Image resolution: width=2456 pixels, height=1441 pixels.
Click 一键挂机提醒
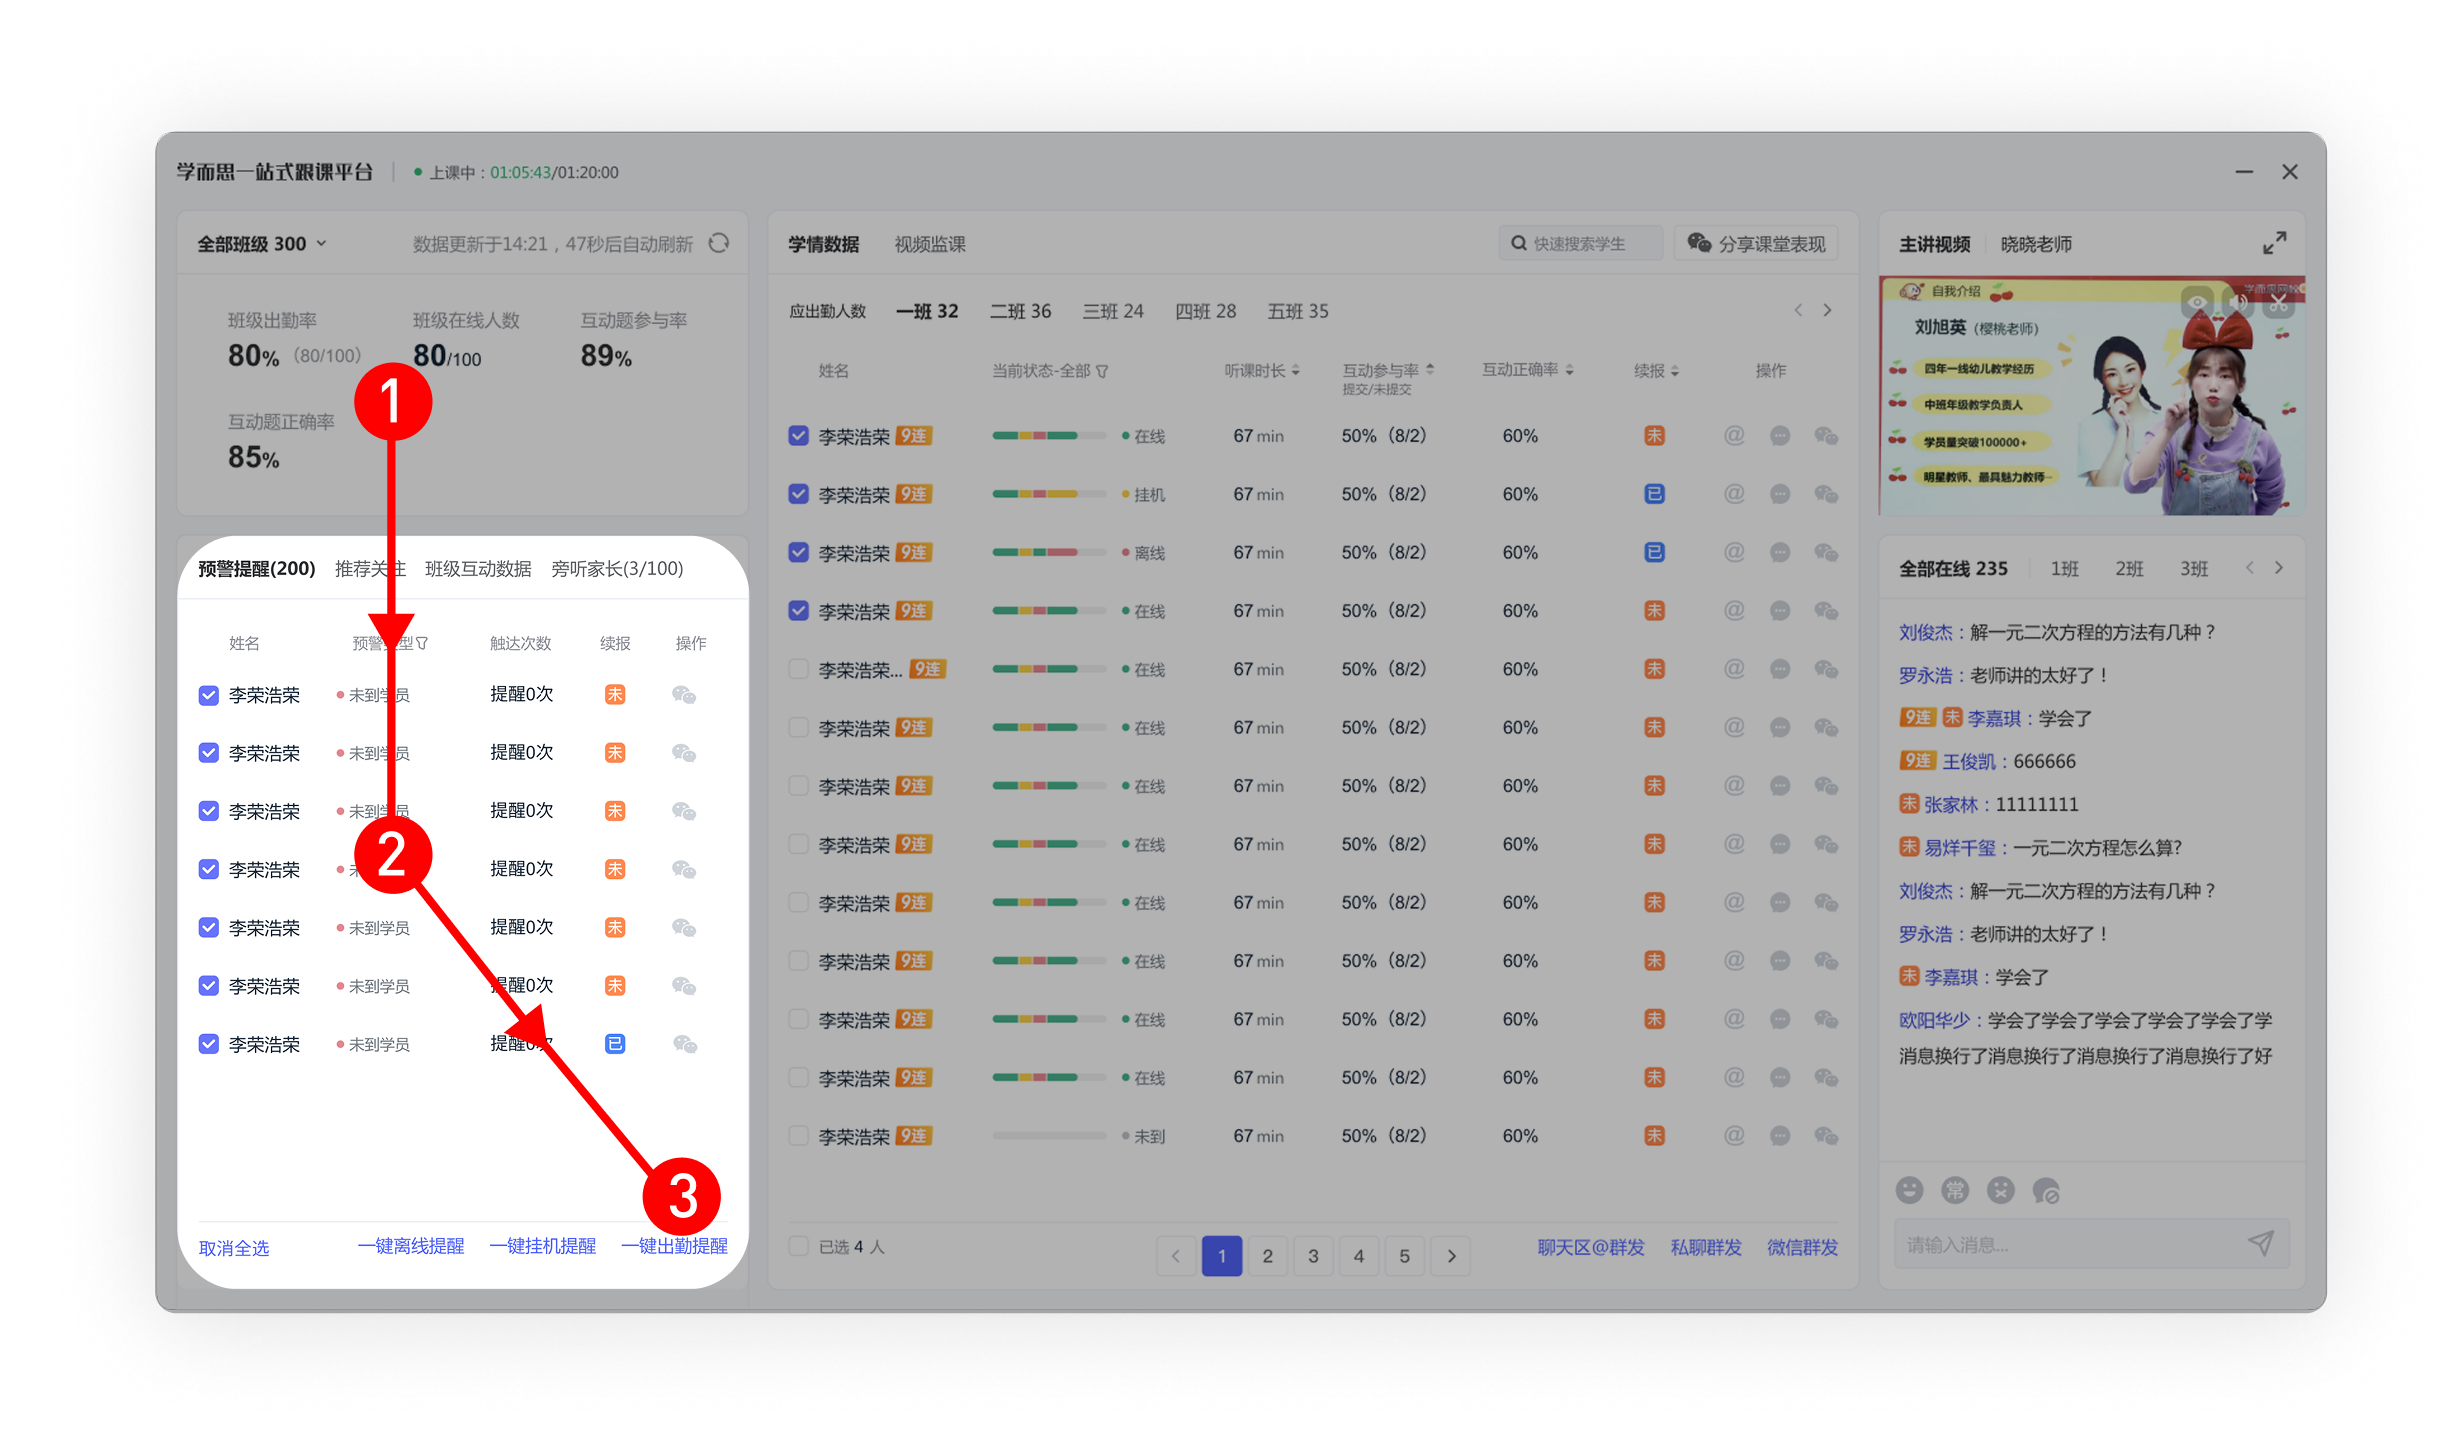543,1246
